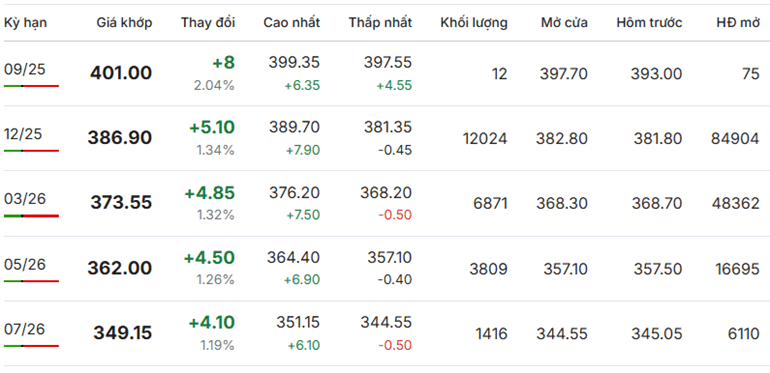Click the Thay đổi column header
770x373 pixels.
208,23
